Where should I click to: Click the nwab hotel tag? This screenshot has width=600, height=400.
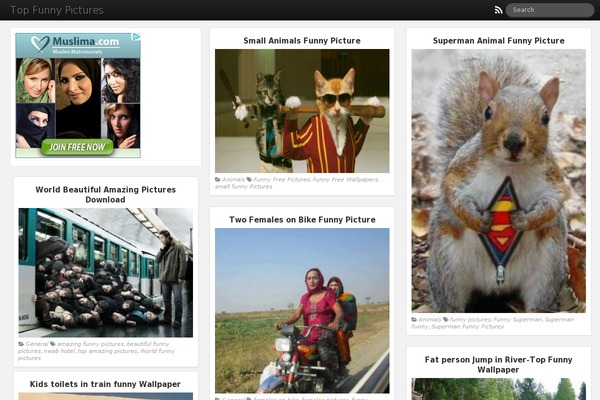(59, 351)
